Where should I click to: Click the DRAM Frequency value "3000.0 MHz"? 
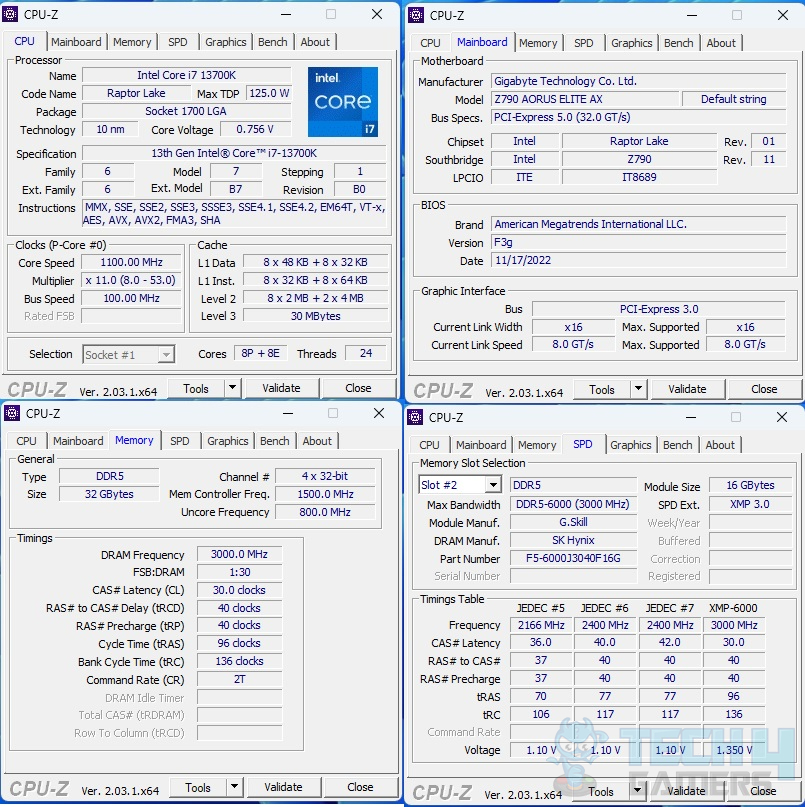pos(239,554)
